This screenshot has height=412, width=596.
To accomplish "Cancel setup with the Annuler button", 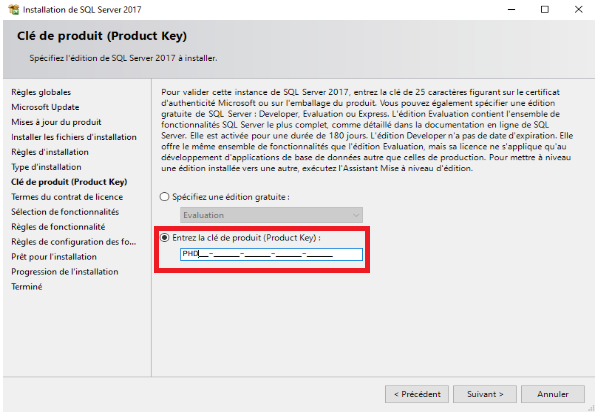I will tap(553, 394).
